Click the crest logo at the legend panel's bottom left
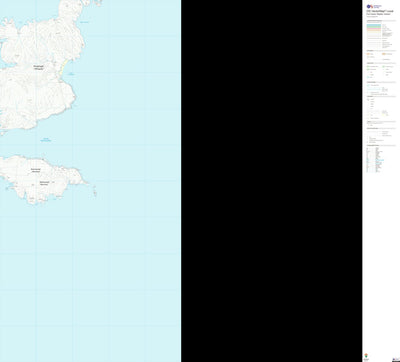This screenshot has width=400, height=362. tap(366, 357)
